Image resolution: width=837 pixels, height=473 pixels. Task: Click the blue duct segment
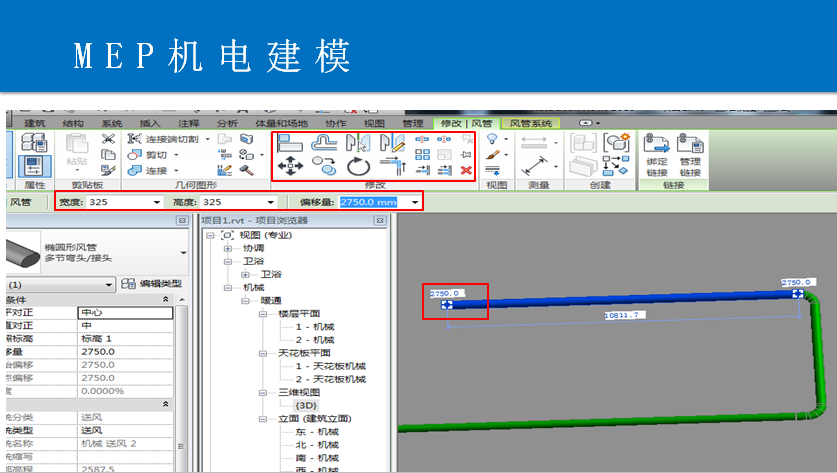coord(622,300)
